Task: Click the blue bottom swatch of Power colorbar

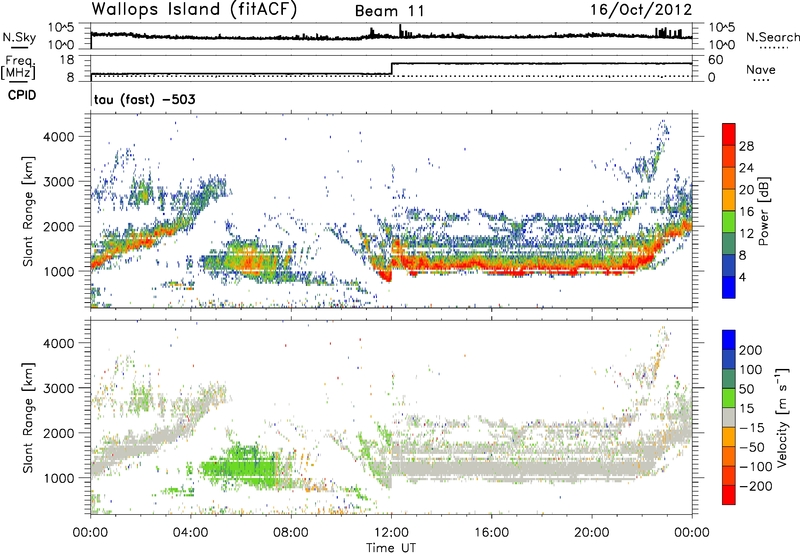Action: tap(729, 287)
